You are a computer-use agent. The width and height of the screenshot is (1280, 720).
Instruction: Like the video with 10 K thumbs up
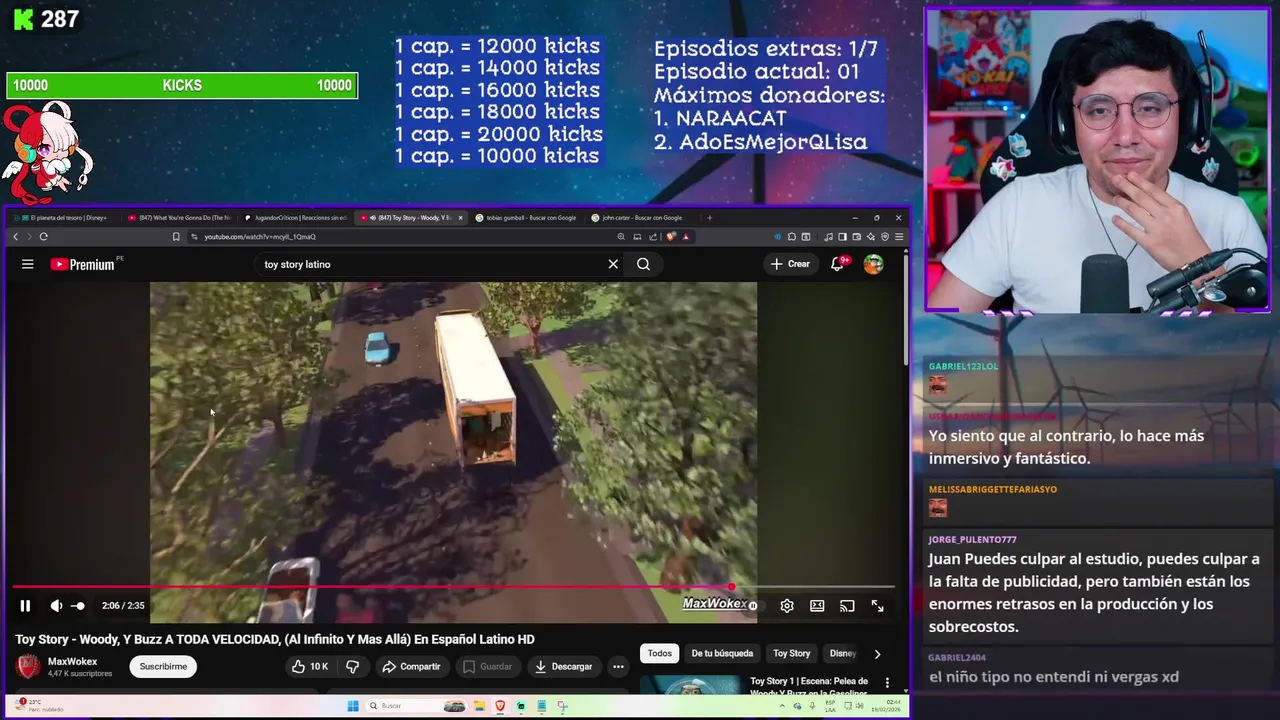309,667
